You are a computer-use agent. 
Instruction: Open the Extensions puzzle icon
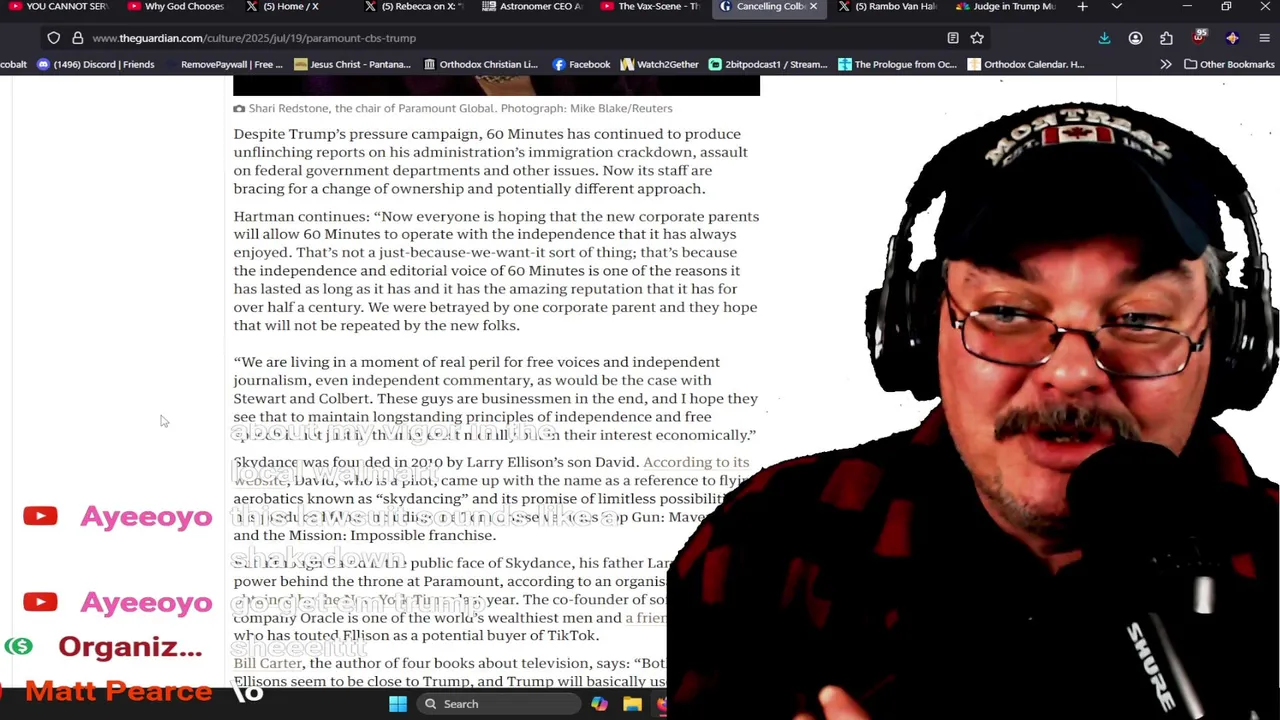pos(1166,38)
